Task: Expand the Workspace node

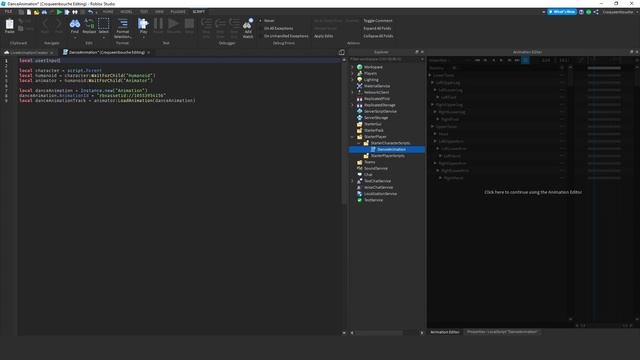Action: click(x=353, y=67)
